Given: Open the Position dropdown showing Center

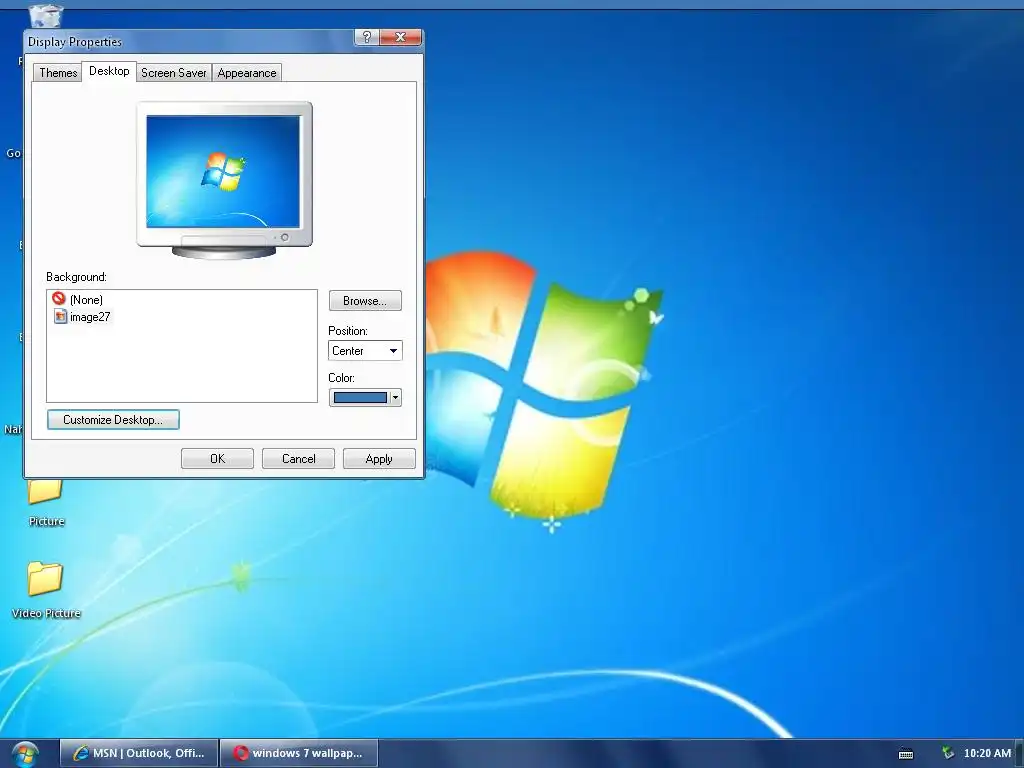Looking at the screenshot, I should click(x=365, y=351).
